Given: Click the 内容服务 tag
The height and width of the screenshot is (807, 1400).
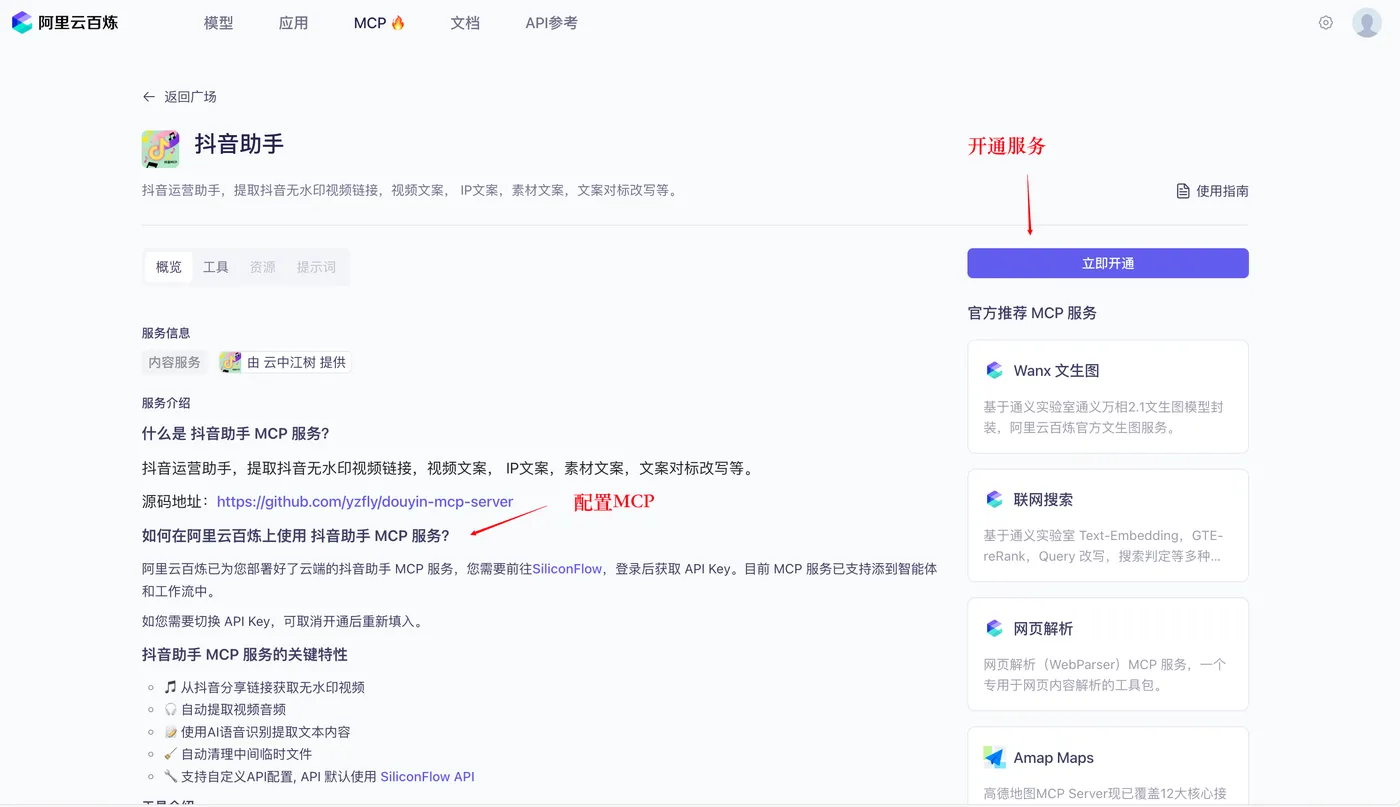Looking at the screenshot, I should (x=175, y=362).
